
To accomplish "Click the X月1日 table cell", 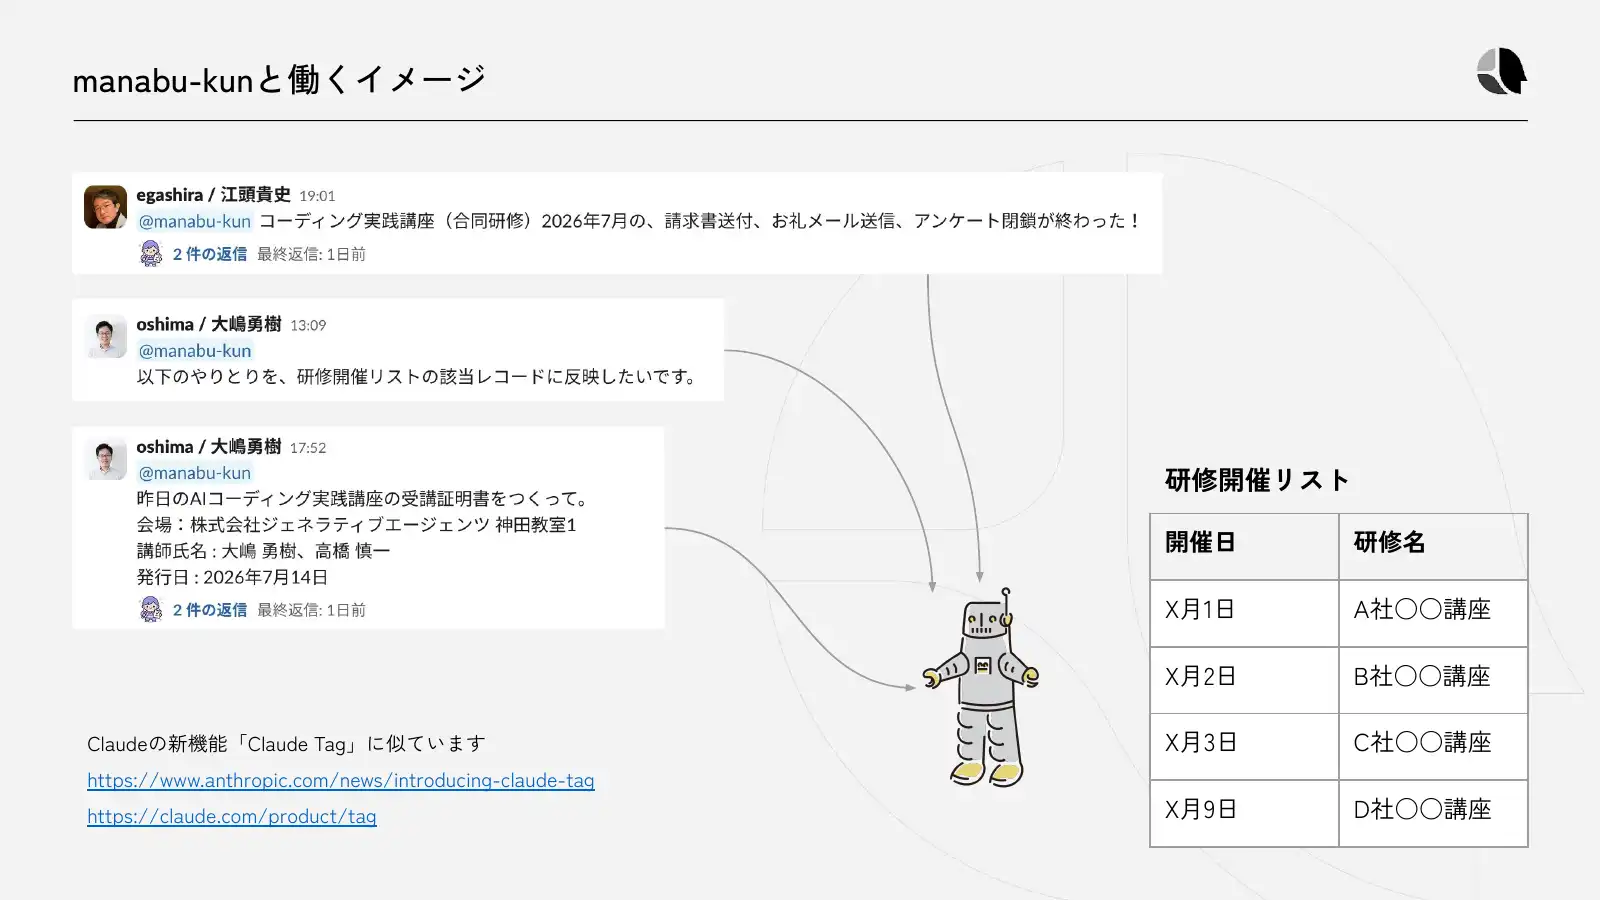I will click(x=1244, y=613).
